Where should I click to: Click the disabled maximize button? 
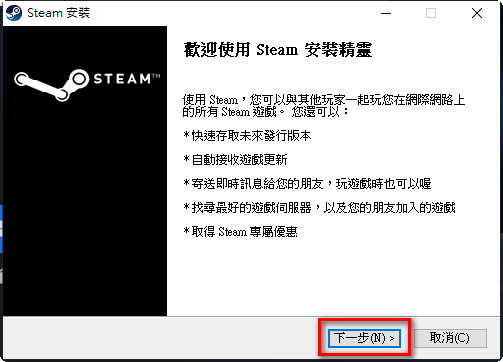pos(431,13)
